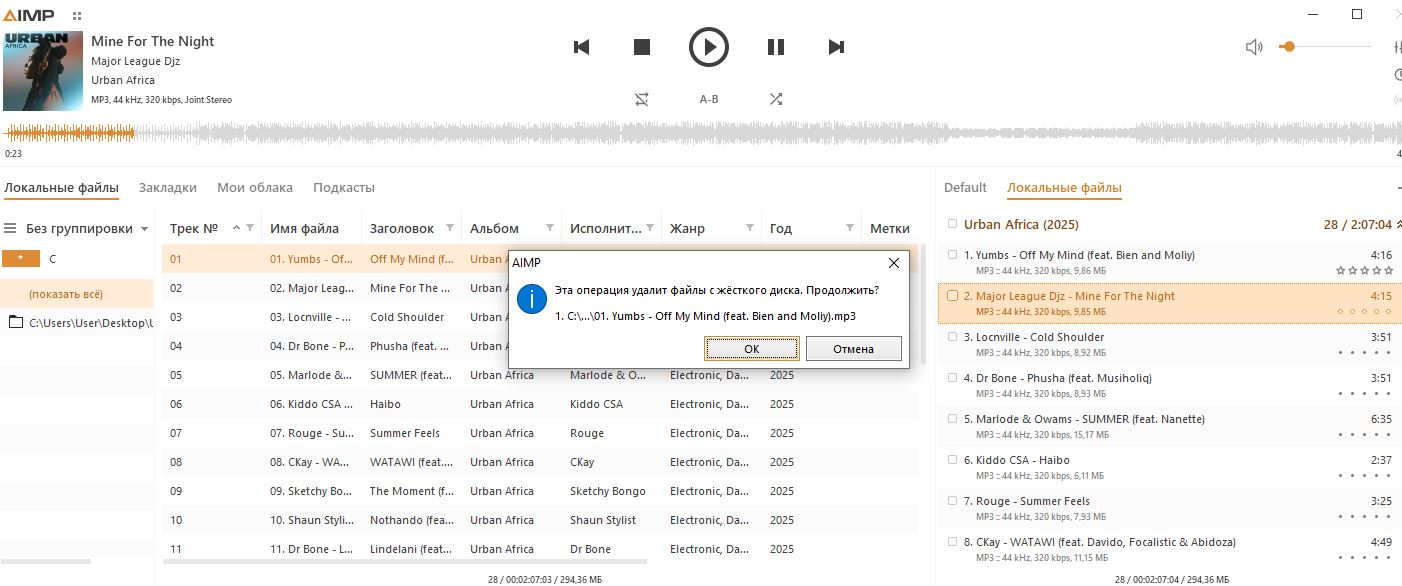Check the box for 7. Rouge - Summer Feels
The image size is (1402, 586).
coord(953,501)
